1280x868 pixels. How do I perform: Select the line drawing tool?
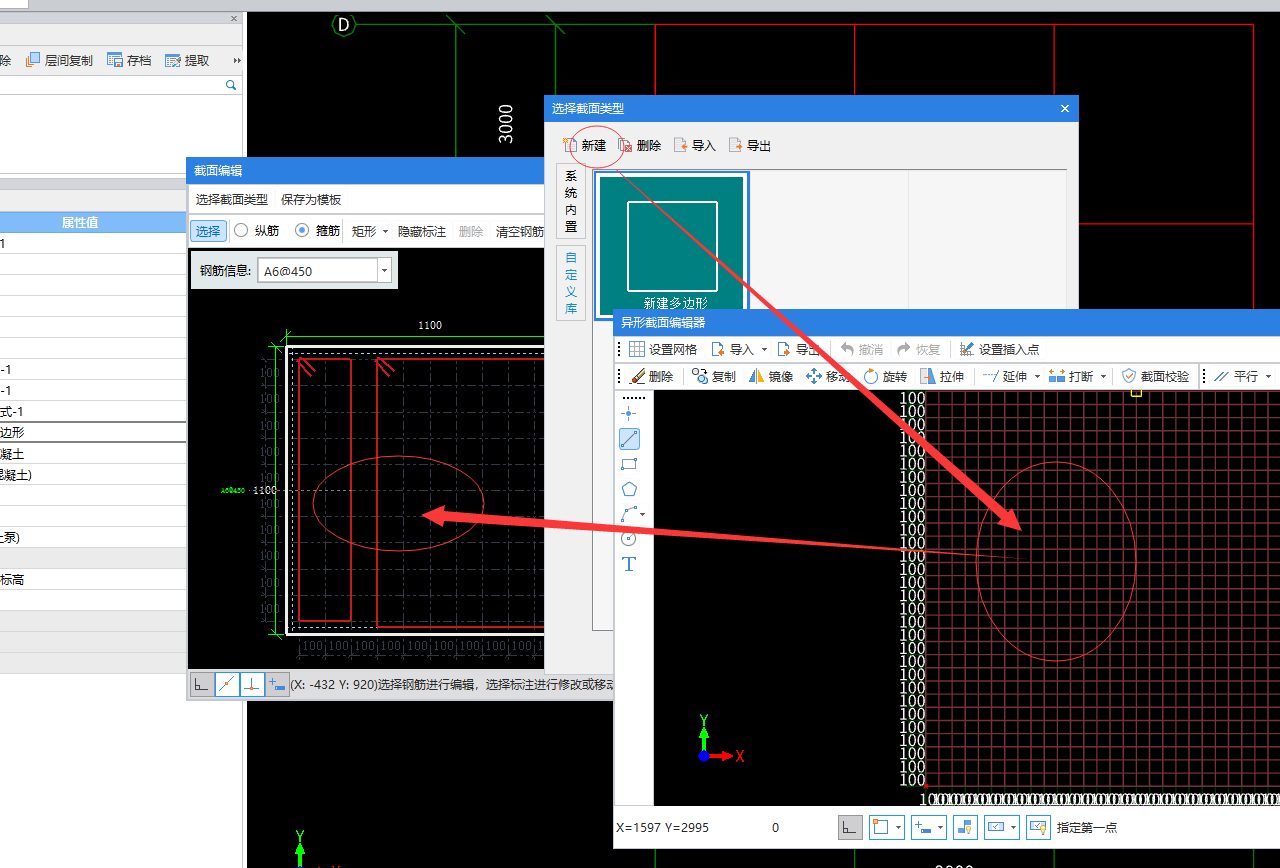pos(629,438)
